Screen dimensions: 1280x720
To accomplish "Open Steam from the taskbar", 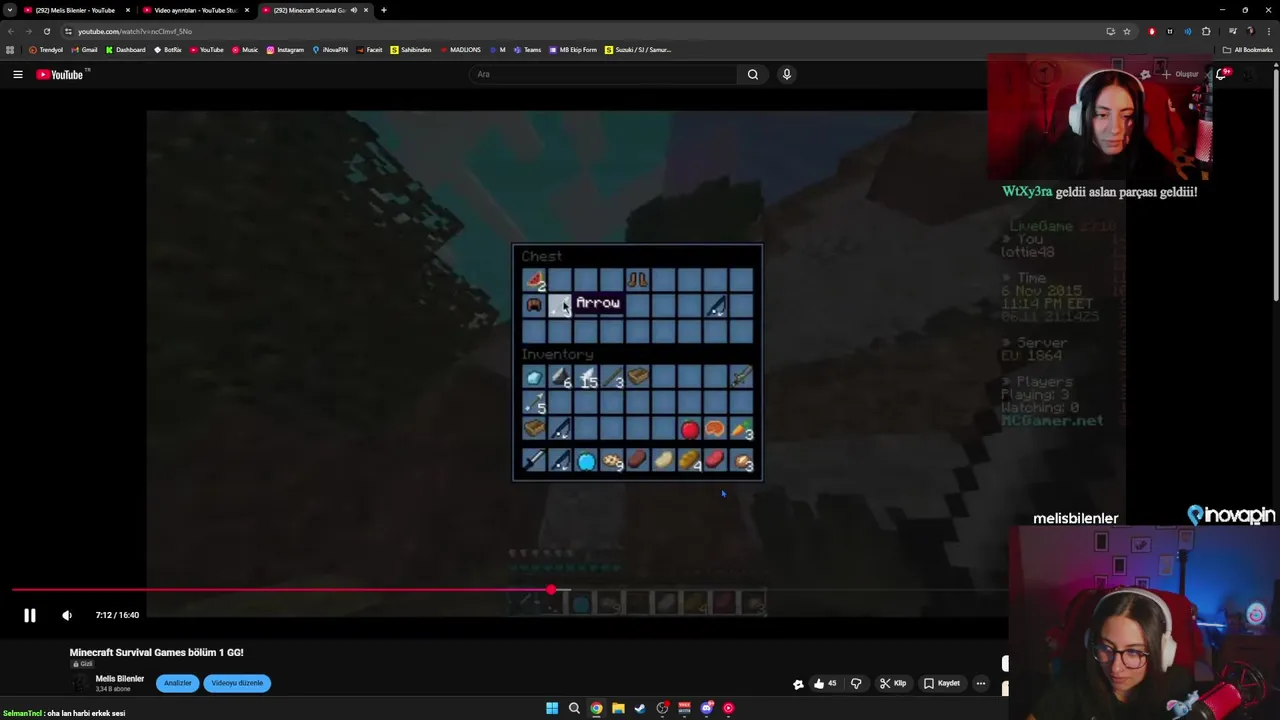I will 640,708.
